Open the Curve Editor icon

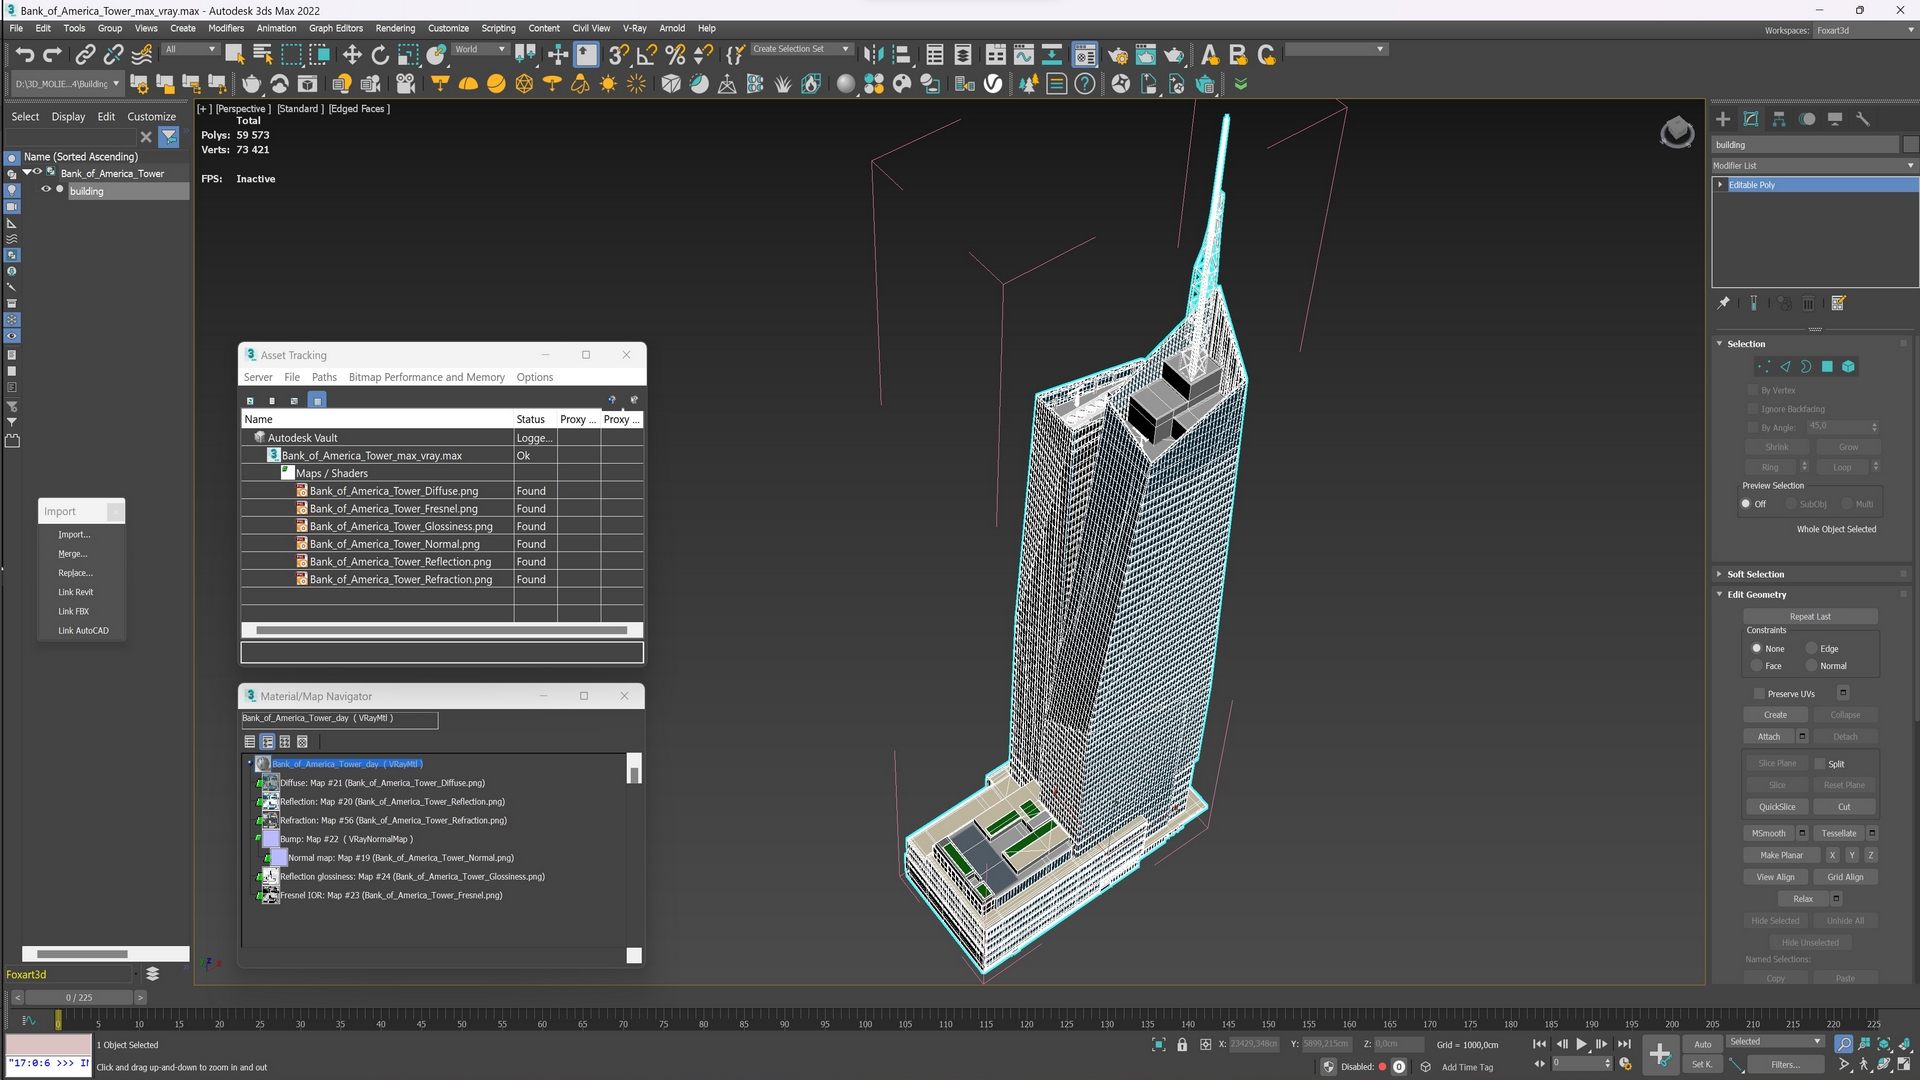click(1023, 55)
